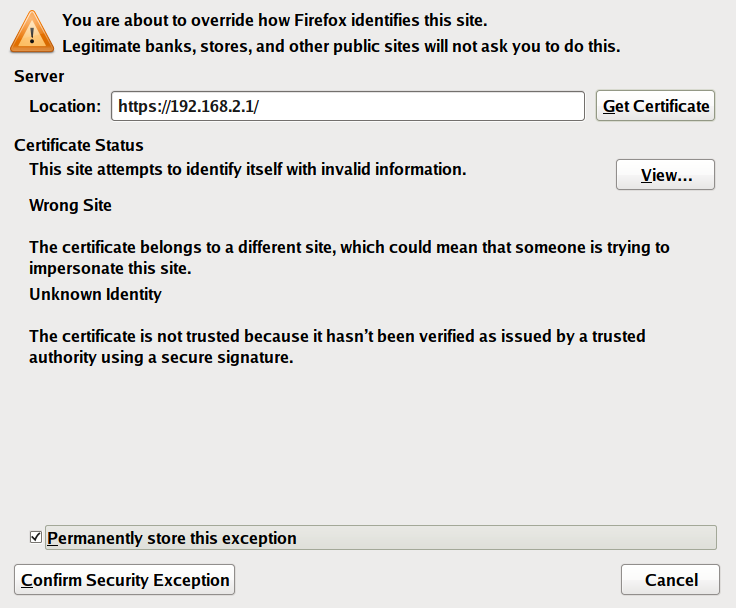Click the 'impersonate this site.' text line
This screenshot has height=608, width=736.
point(110,269)
